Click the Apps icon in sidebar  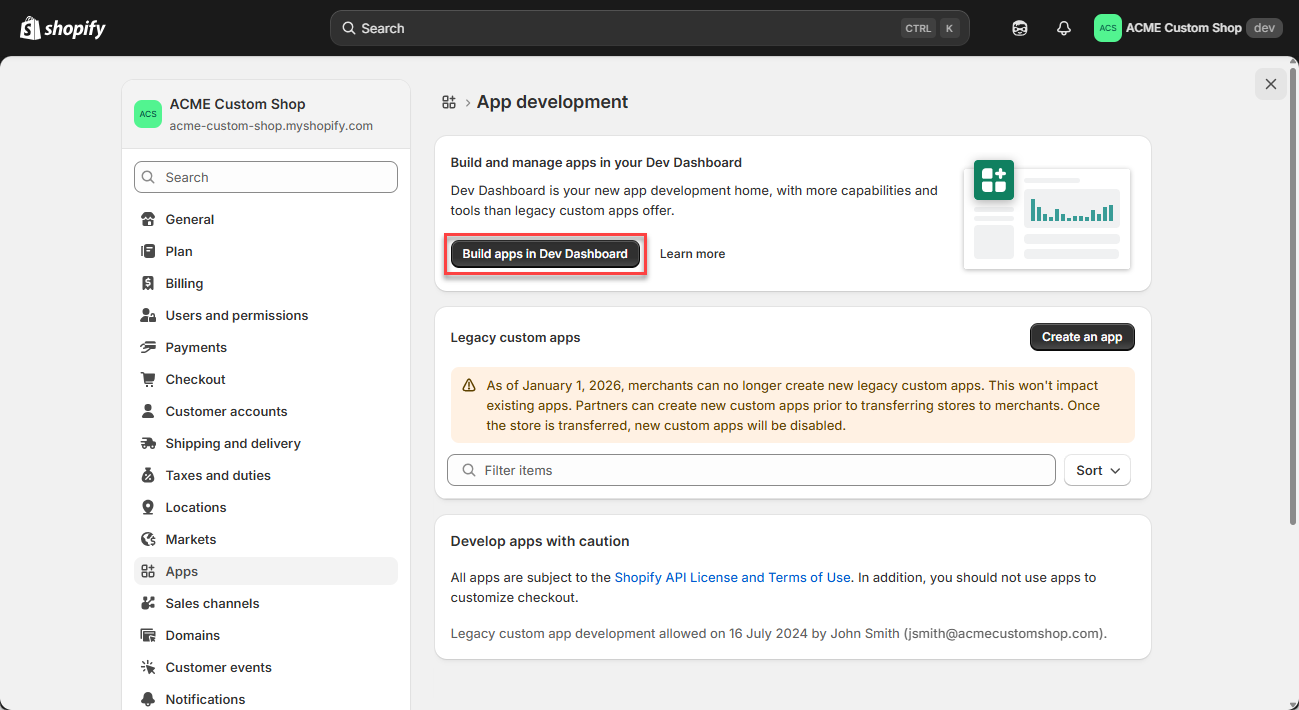pos(148,571)
